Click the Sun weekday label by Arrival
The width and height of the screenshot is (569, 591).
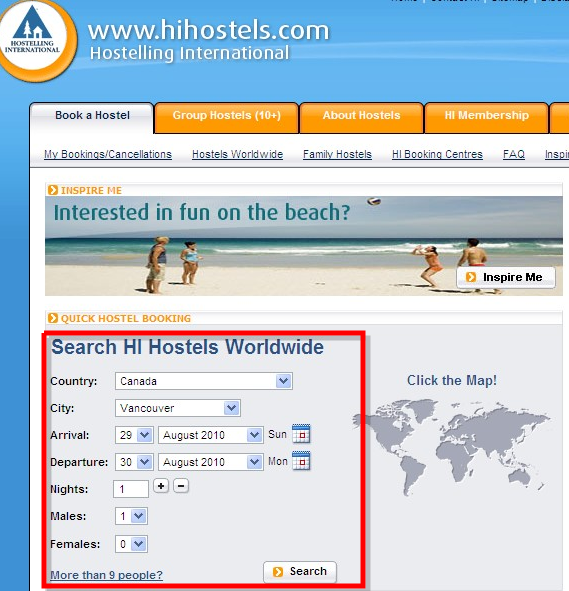[x=277, y=434]
